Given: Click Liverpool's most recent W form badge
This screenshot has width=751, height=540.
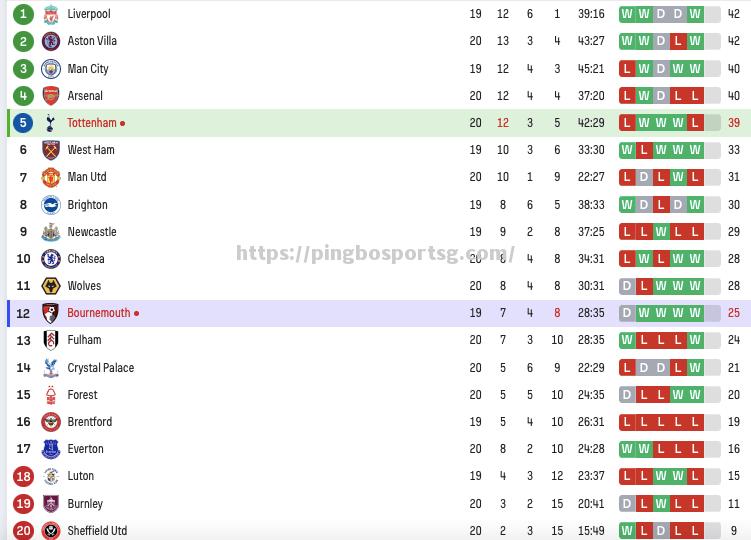Looking at the screenshot, I should tap(695, 14).
